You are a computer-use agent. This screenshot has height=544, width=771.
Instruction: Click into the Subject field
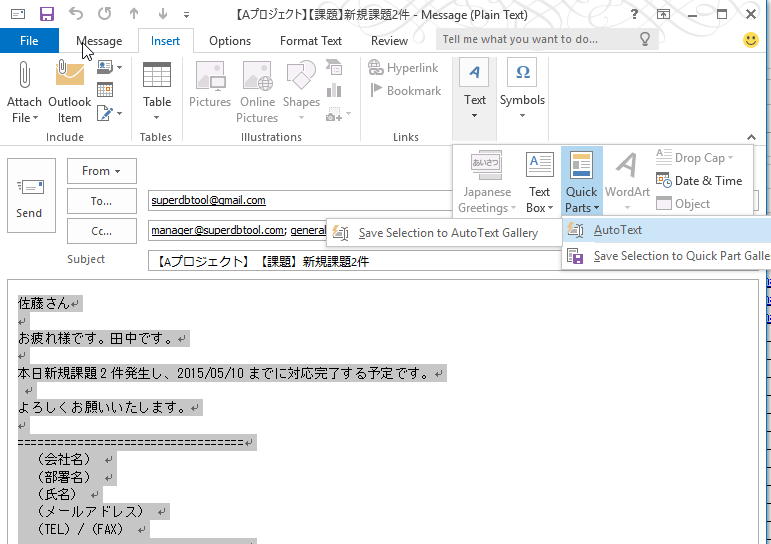(354, 261)
